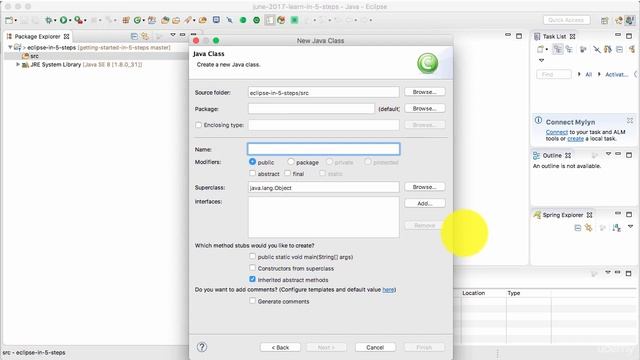
Task: Click the Debug bug toolbar icon
Action: point(48,20)
